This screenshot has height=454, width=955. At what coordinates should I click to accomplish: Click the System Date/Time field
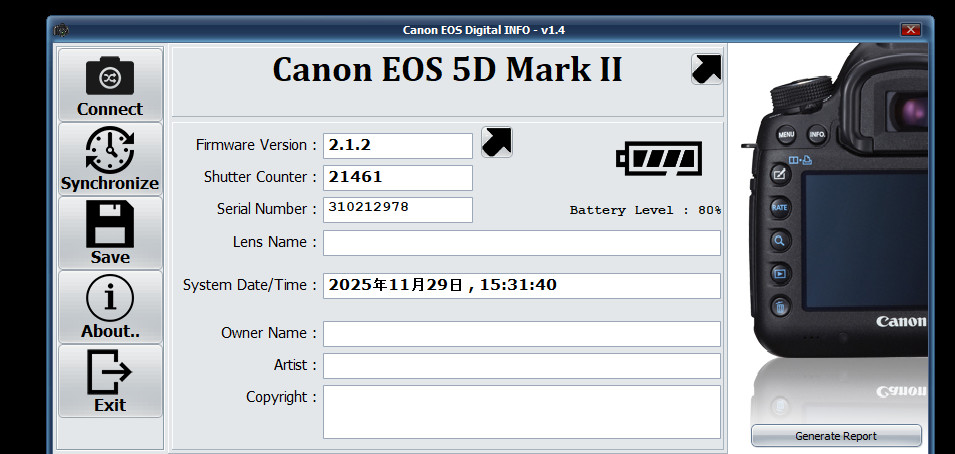coord(522,286)
